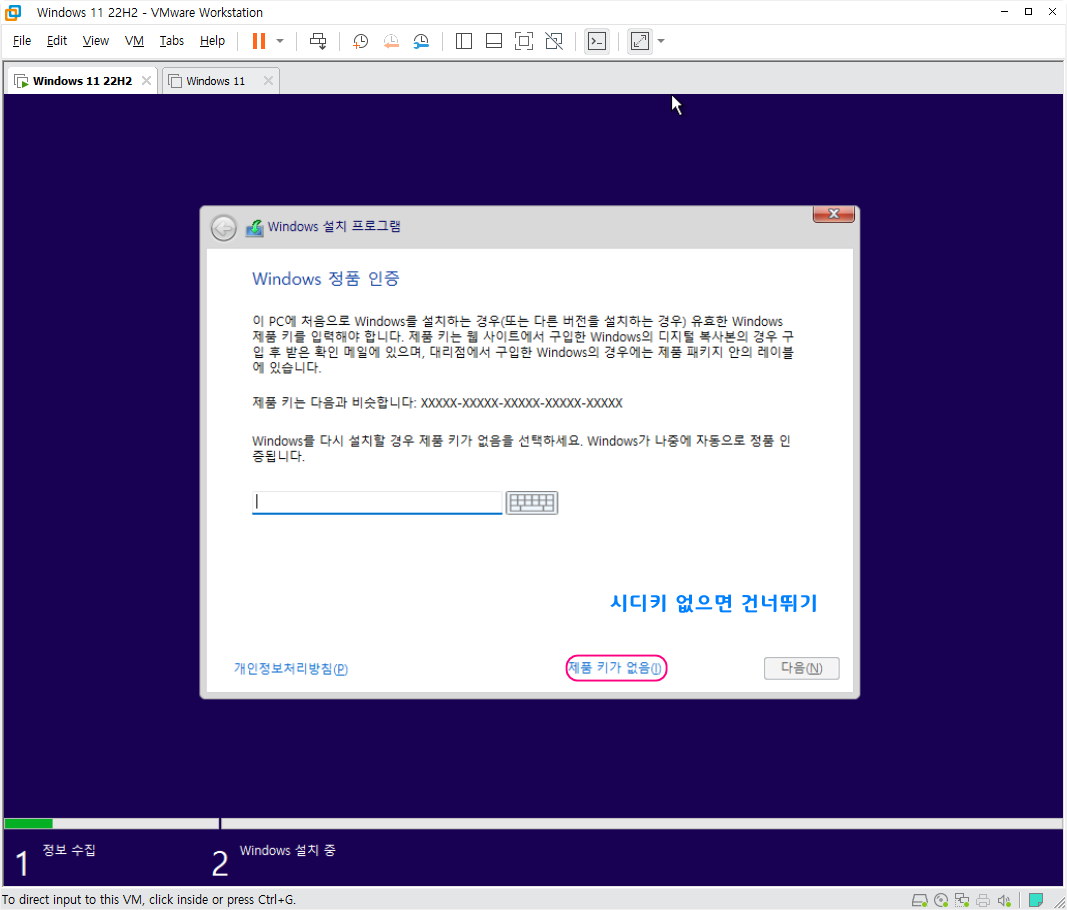Image resolution: width=1067 pixels, height=910 pixels.
Task: Select the Windows 11 22H2 tab
Action: (82, 81)
